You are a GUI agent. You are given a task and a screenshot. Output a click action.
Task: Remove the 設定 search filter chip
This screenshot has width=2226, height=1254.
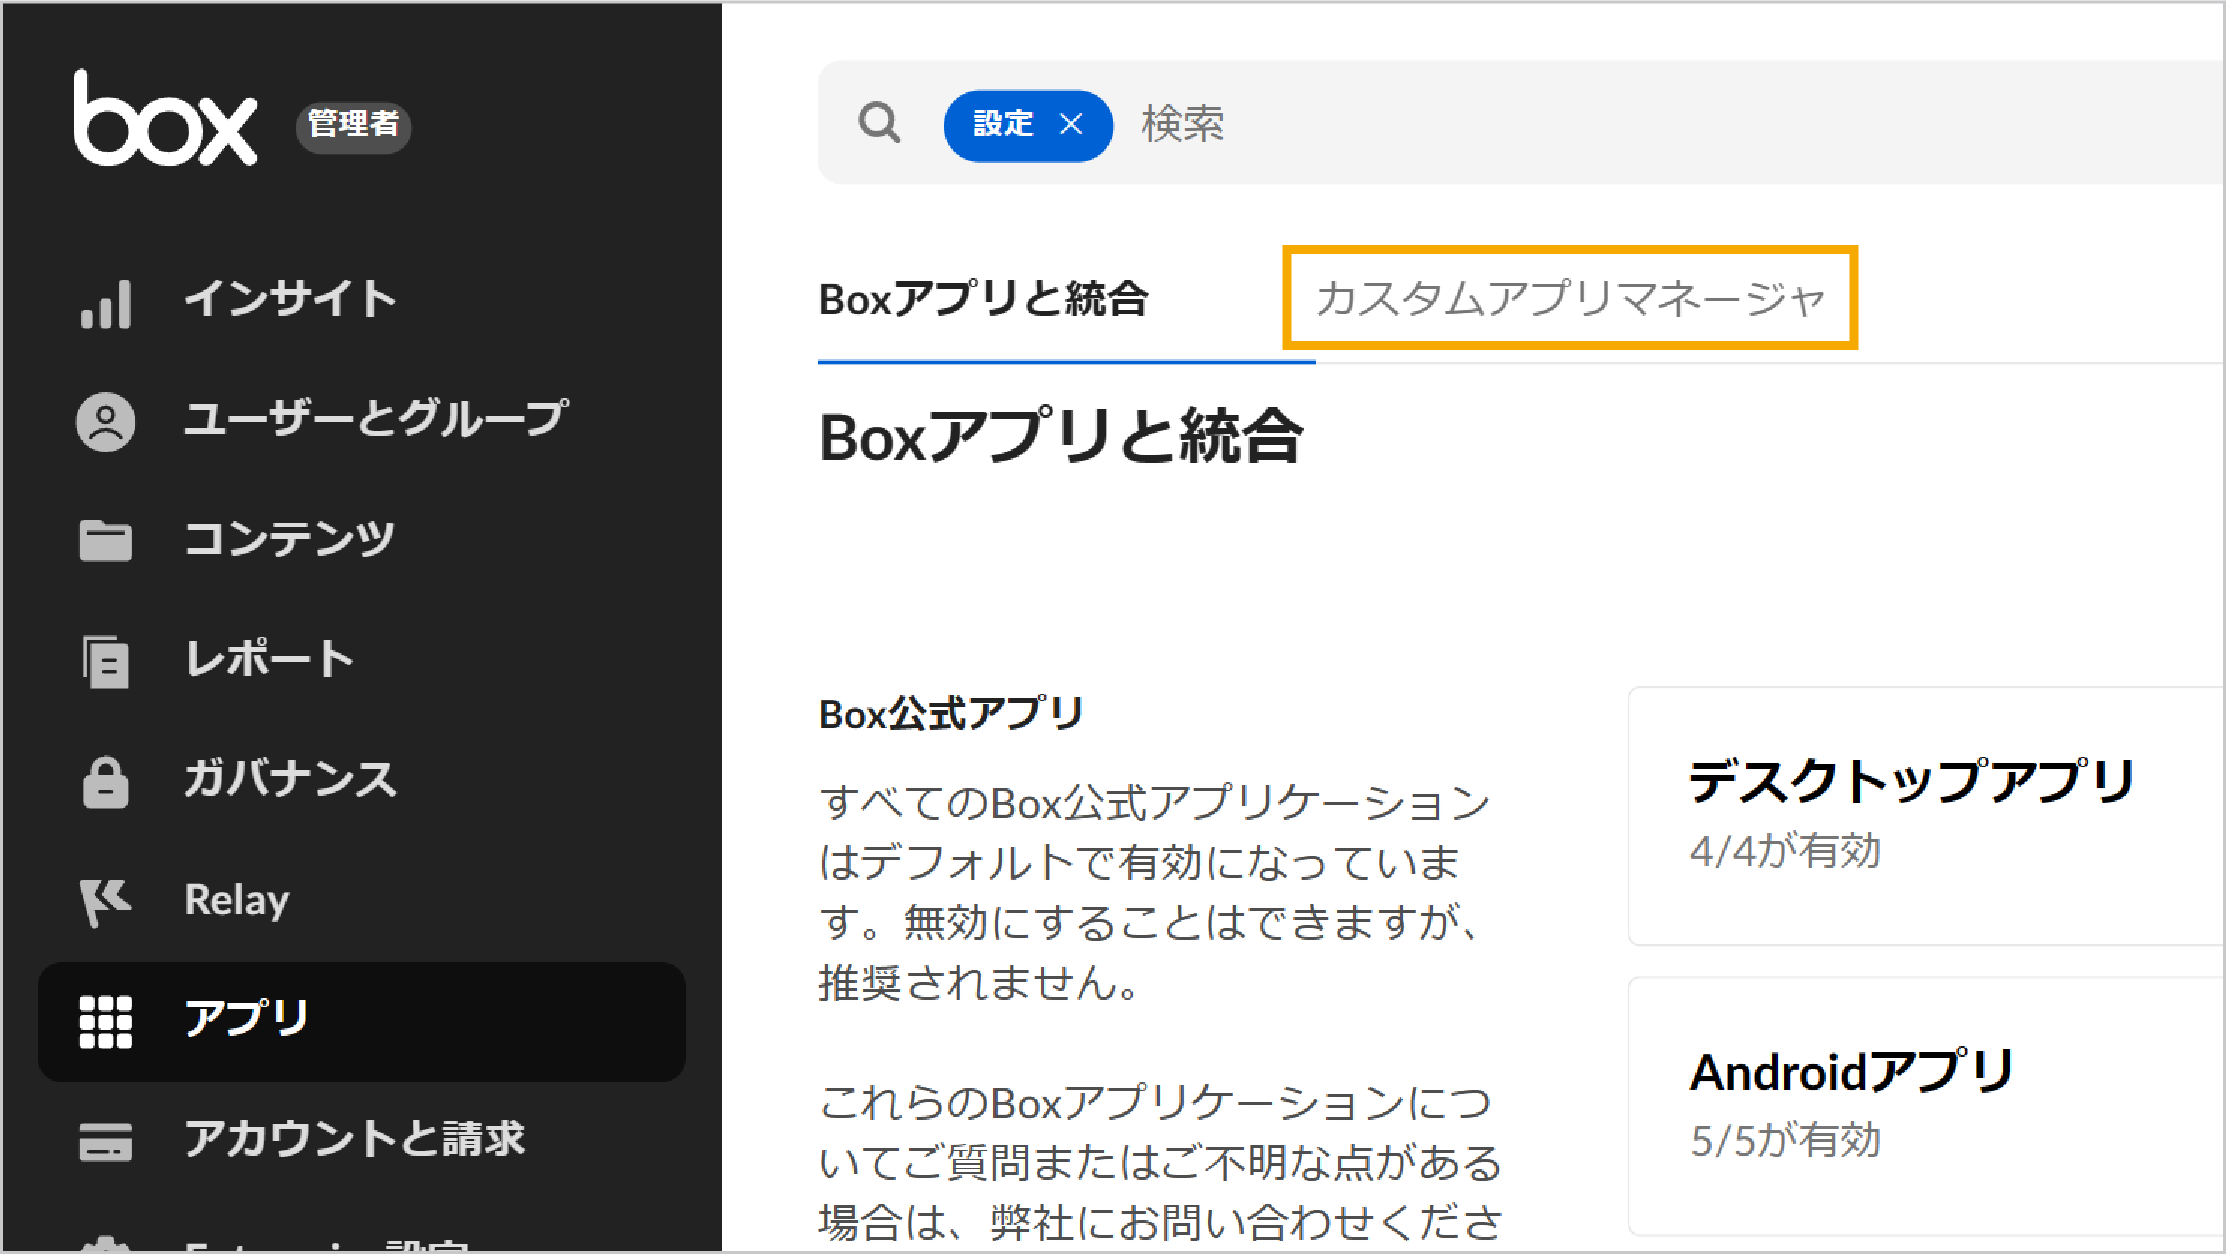(1071, 124)
